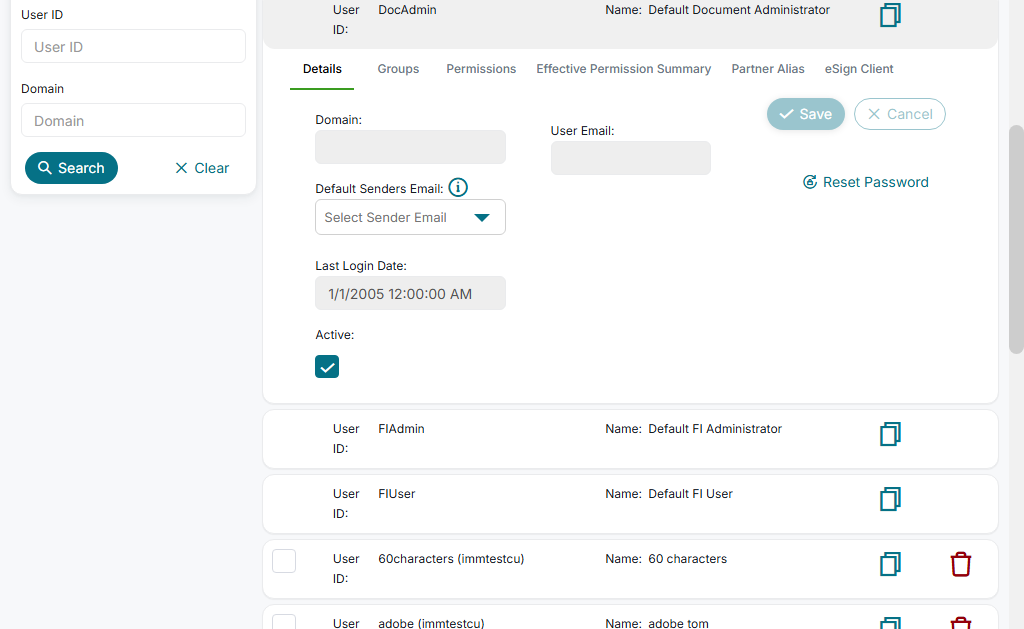Open the Select Sender Email dropdown
Screen dimensions: 1024x629
coord(410,217)
